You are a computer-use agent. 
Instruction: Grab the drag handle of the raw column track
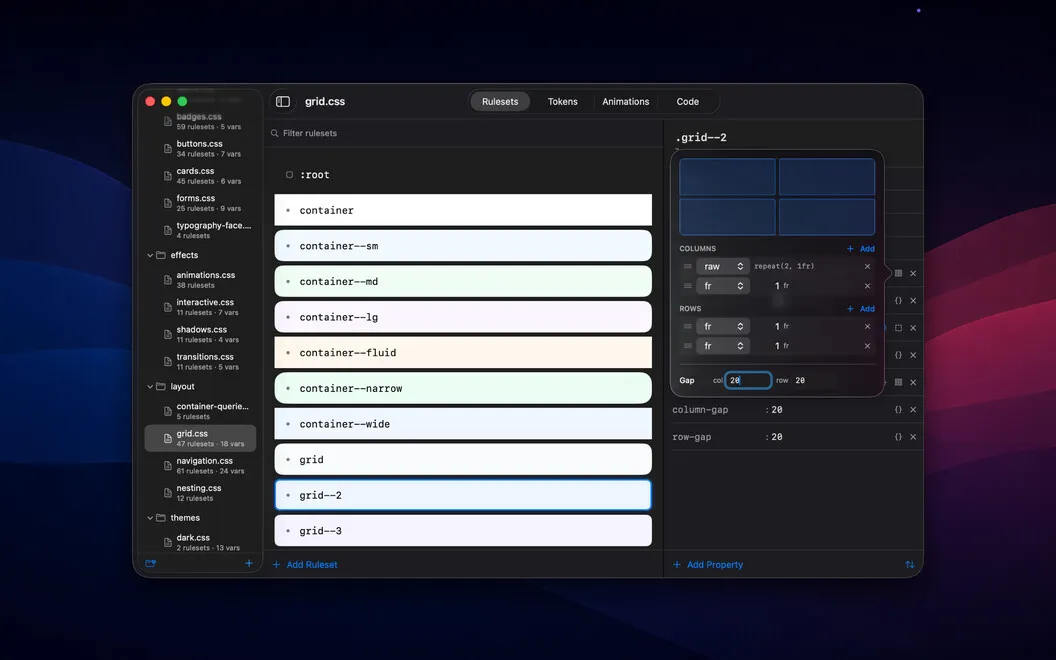point(688,267)
